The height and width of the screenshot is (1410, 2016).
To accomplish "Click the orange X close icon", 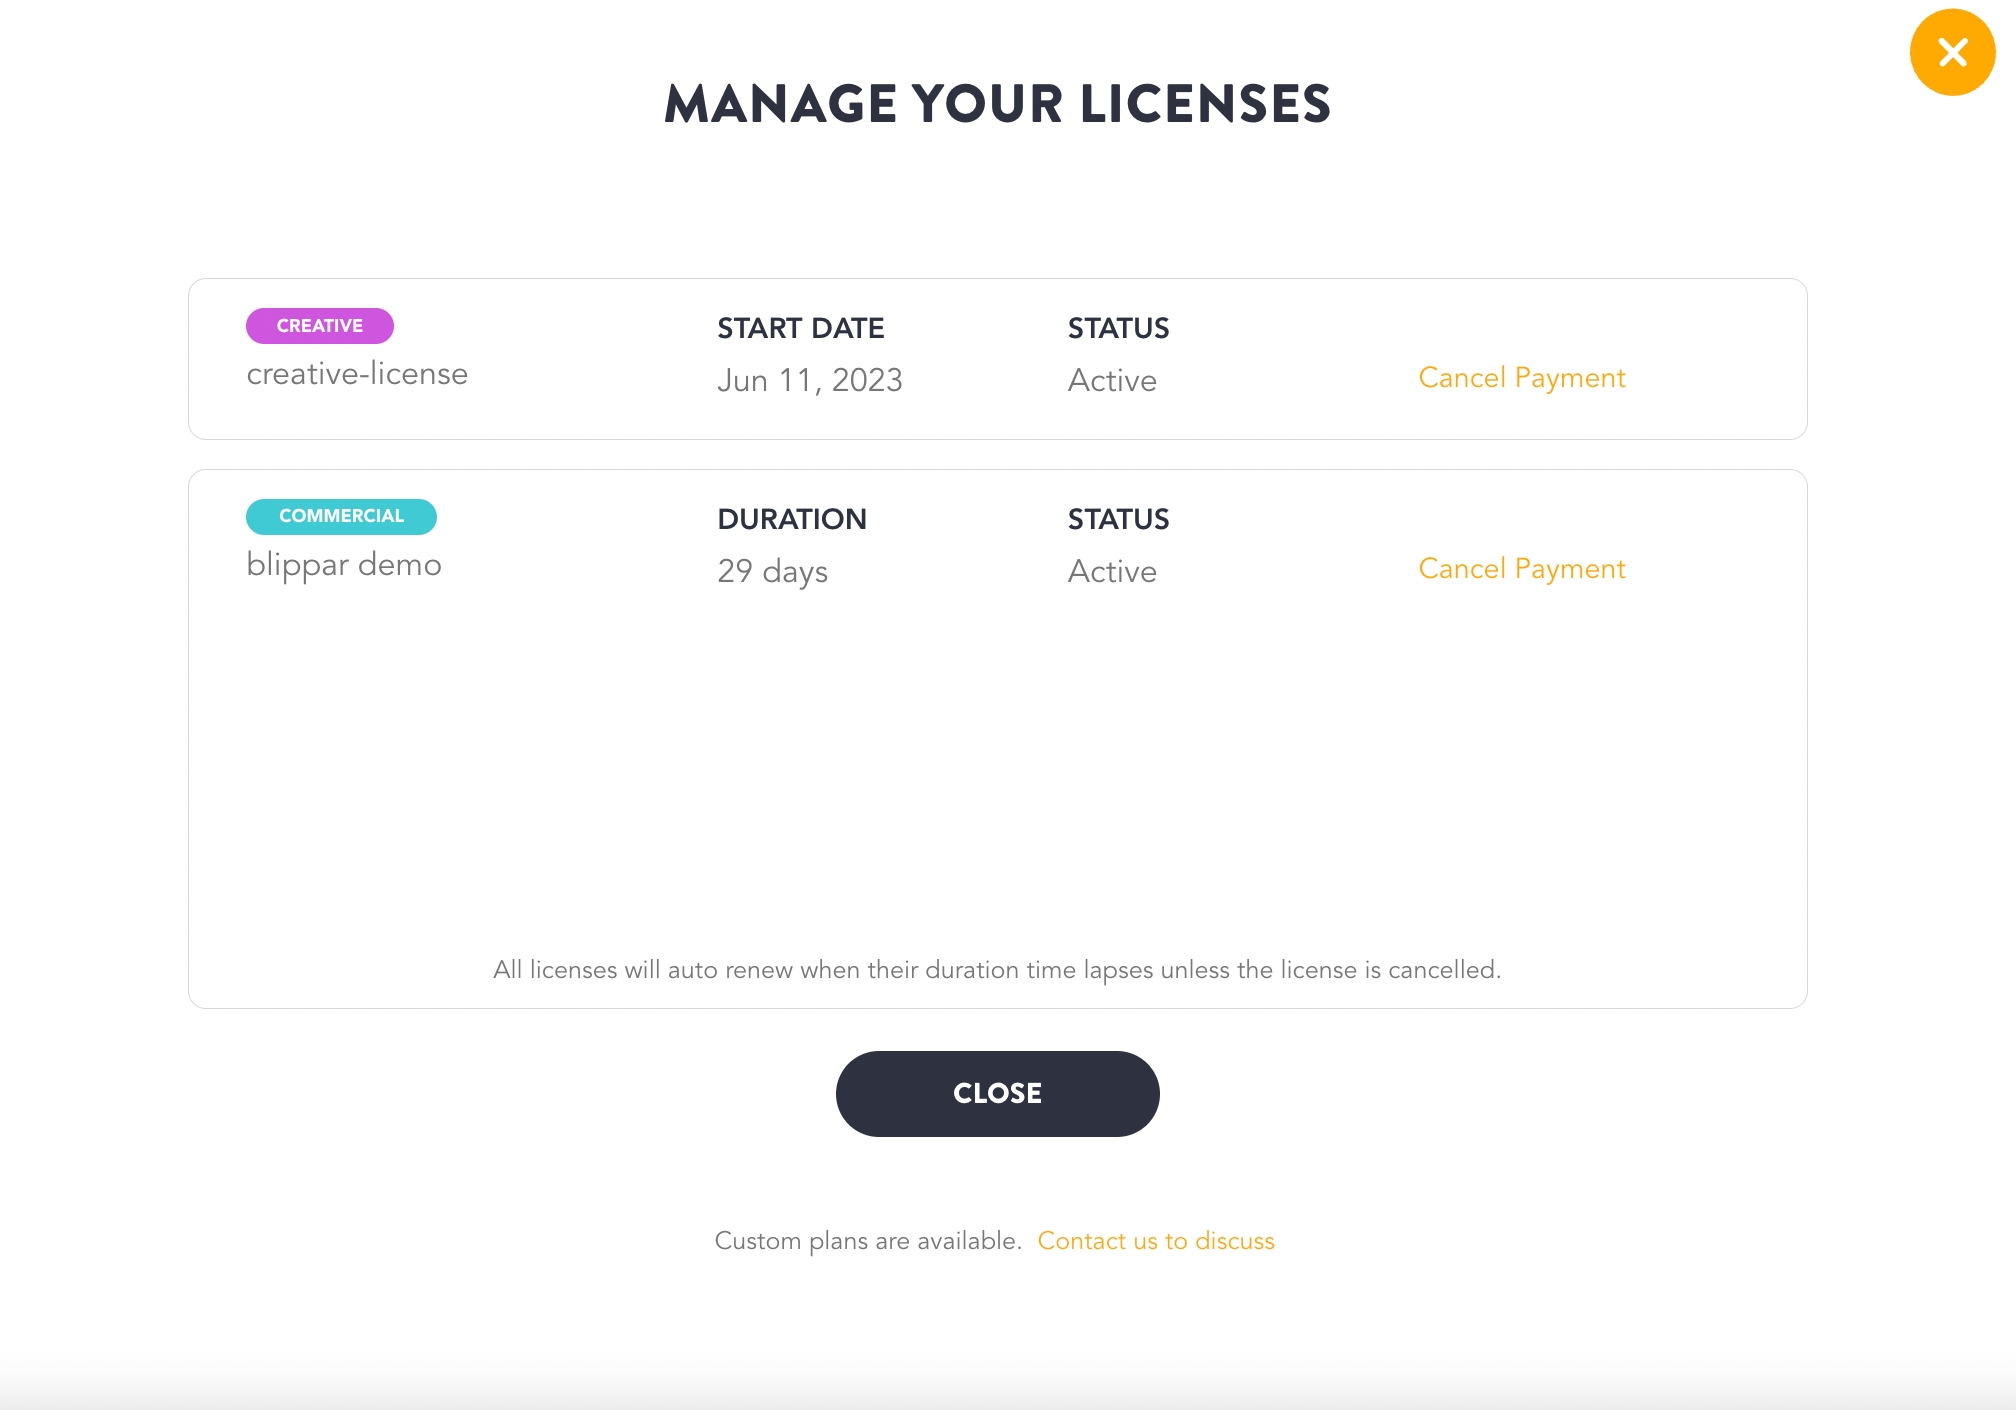I will tap(1951, 52).
